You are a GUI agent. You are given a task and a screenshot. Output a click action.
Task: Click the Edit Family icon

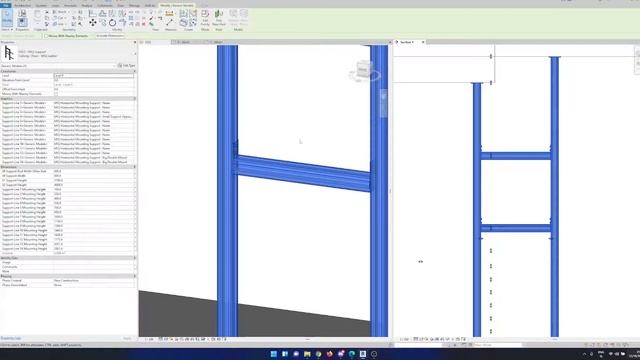(205, 17)
